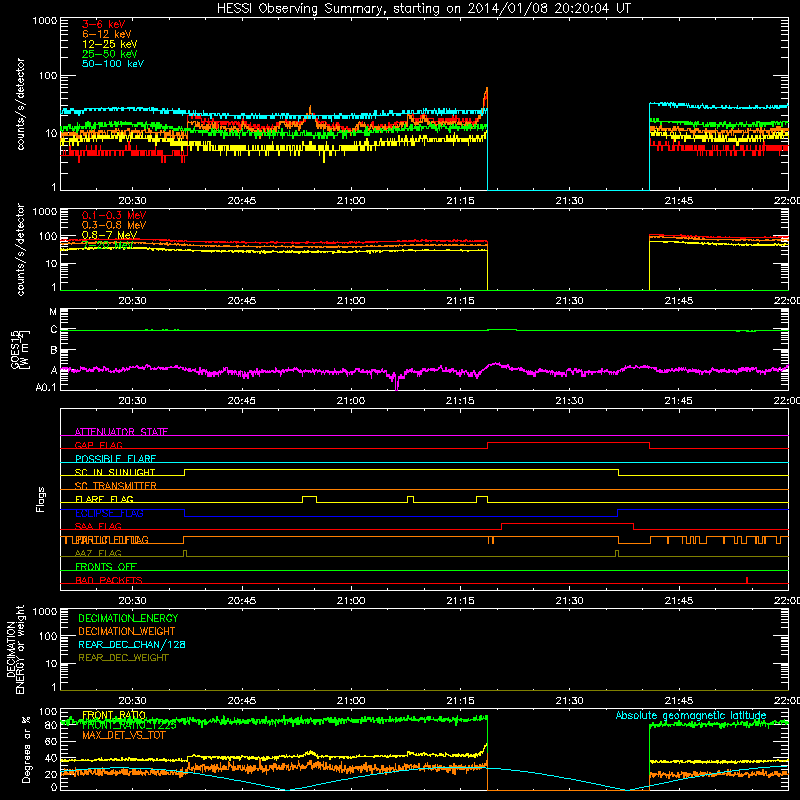
Task: Select the FRONT_RATIO legend label
Action: 114,715
